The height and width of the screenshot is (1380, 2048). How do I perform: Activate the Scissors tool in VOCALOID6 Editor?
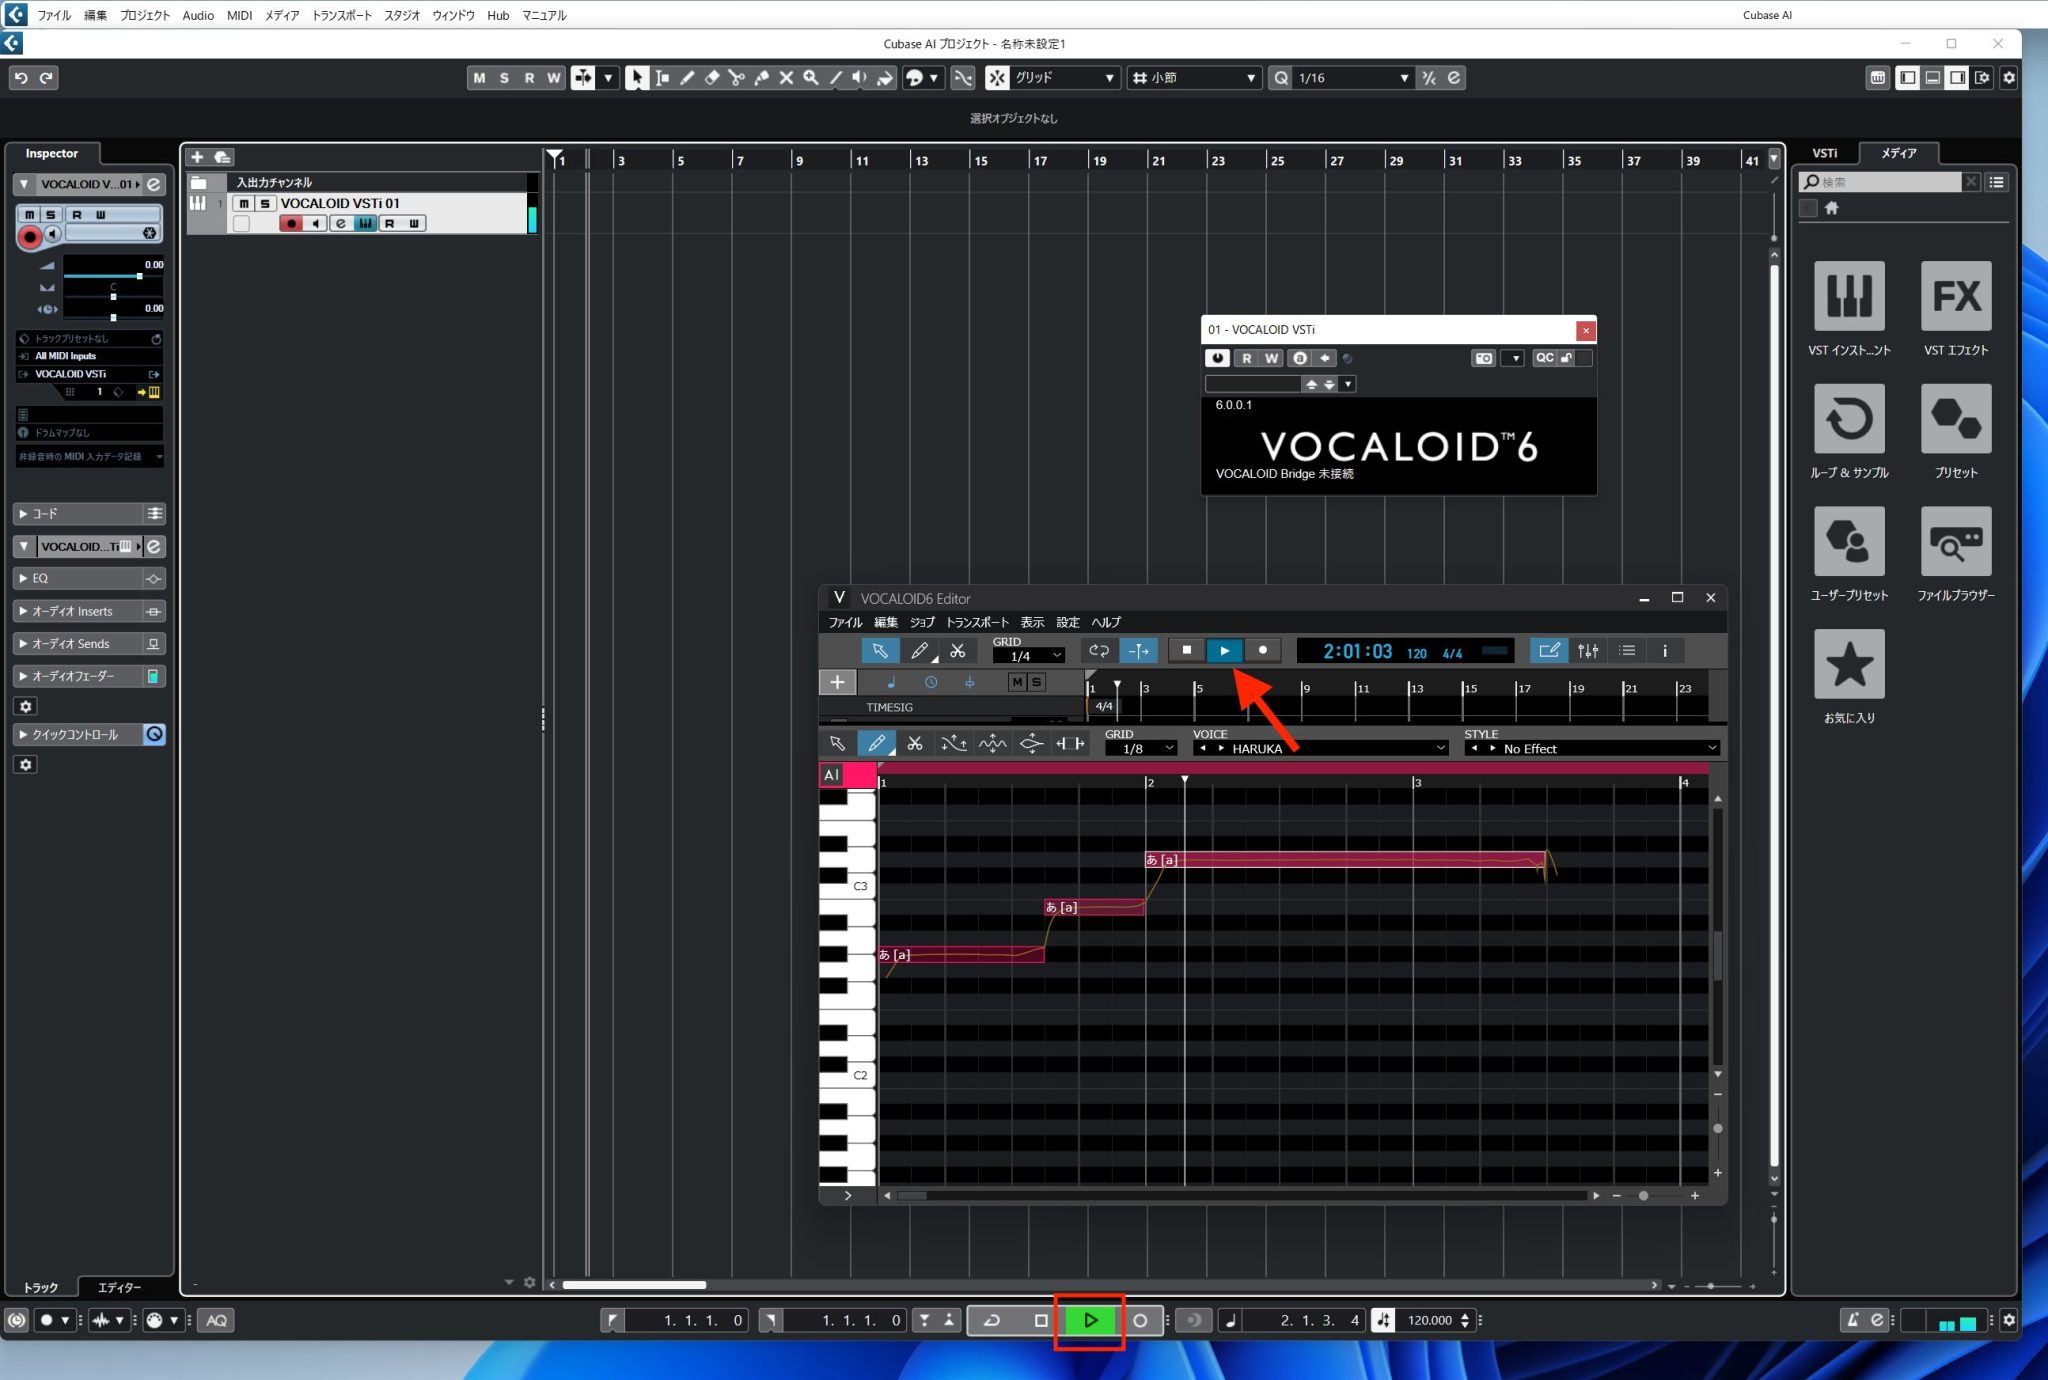(x=958, y=650)
